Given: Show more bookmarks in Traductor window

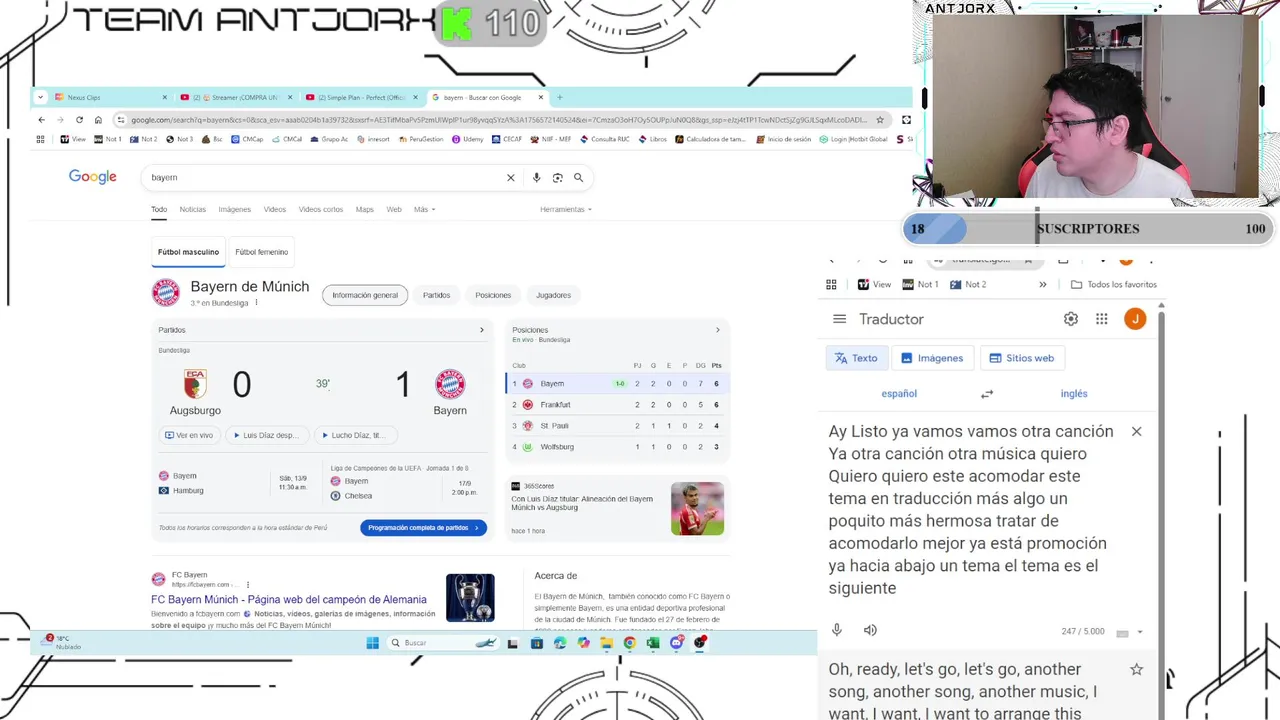Looking at the screenshot, I should click(x=1042, y=284).
